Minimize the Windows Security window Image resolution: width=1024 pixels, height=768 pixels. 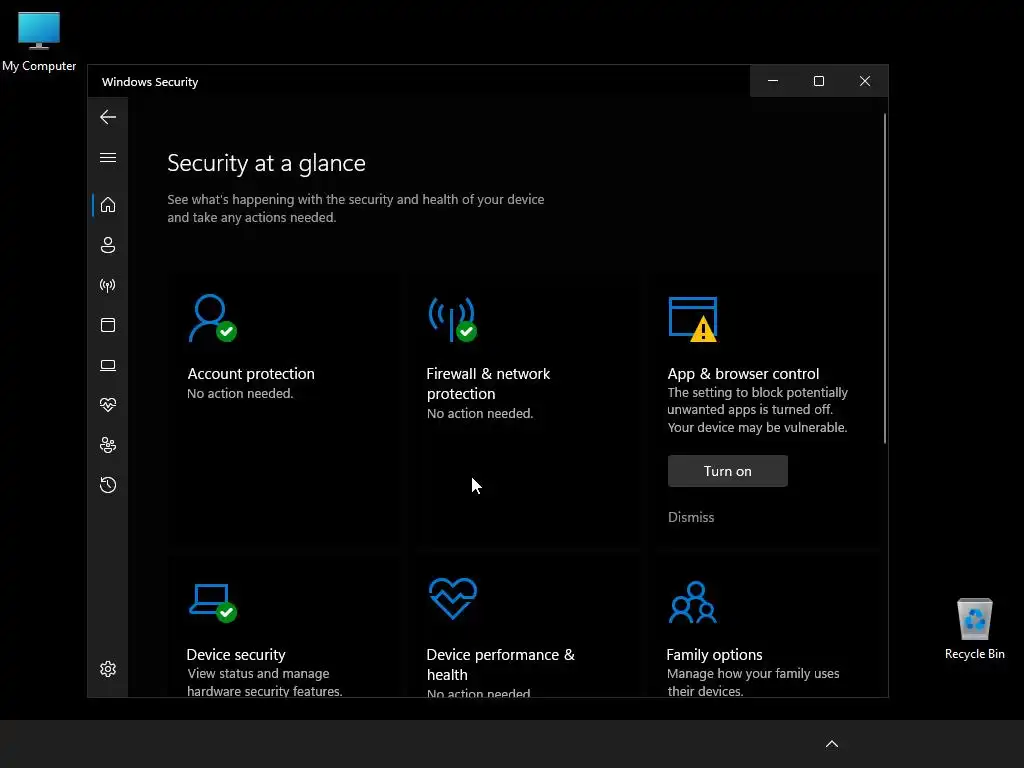point(773,81)
